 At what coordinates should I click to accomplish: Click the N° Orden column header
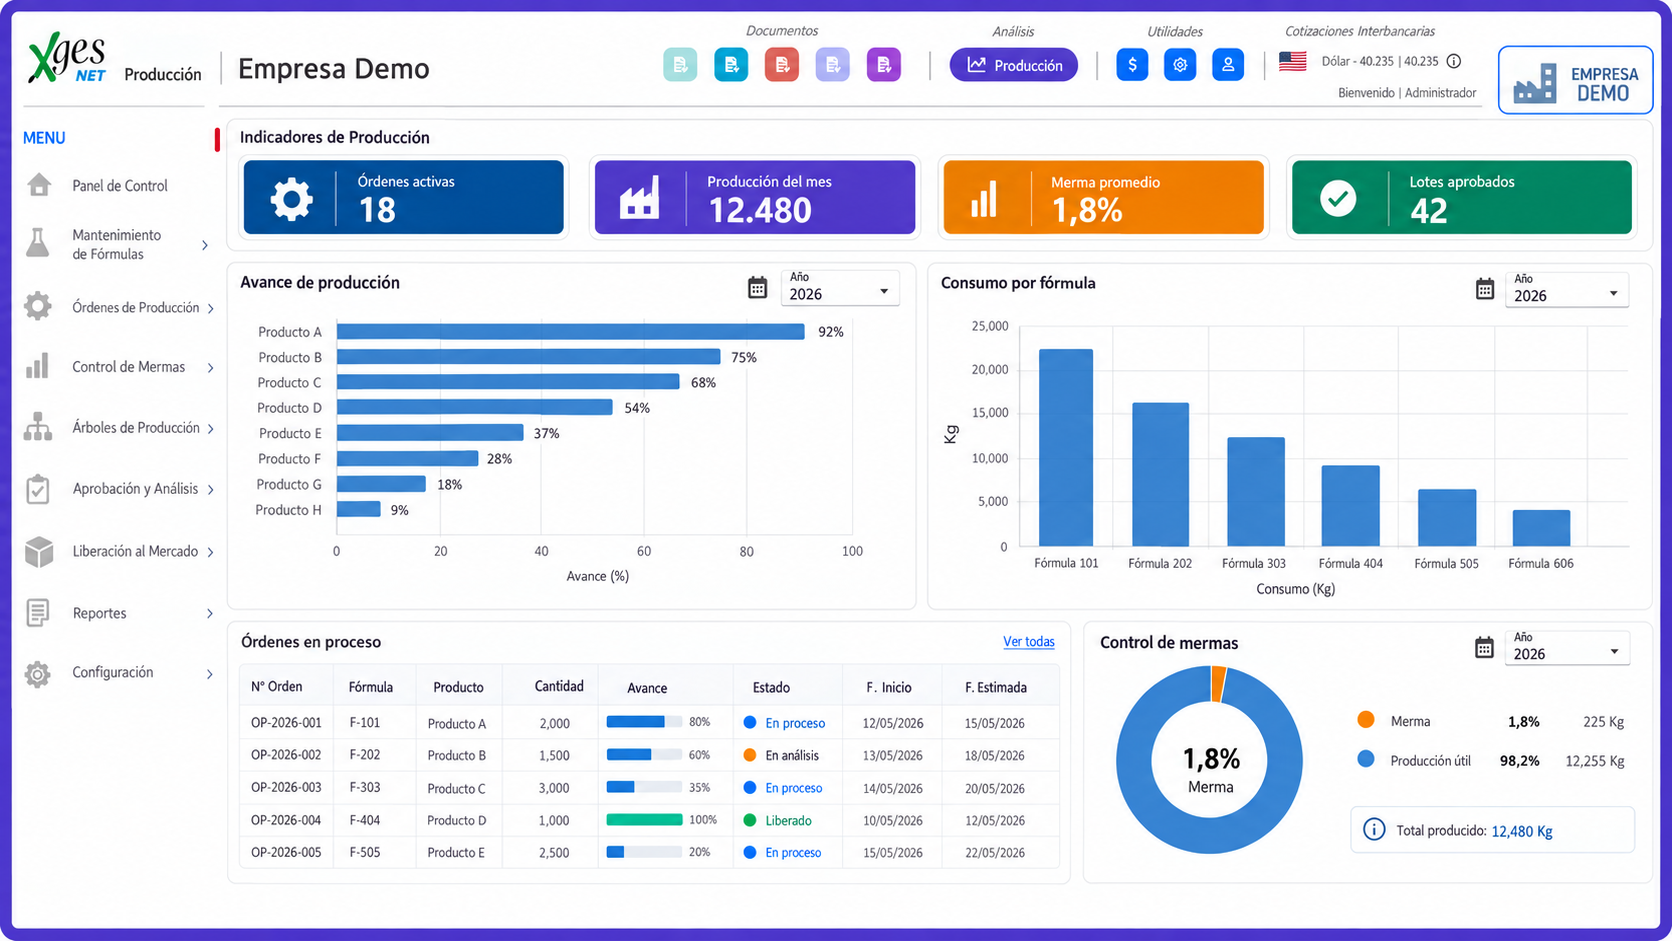click(276, 686)
